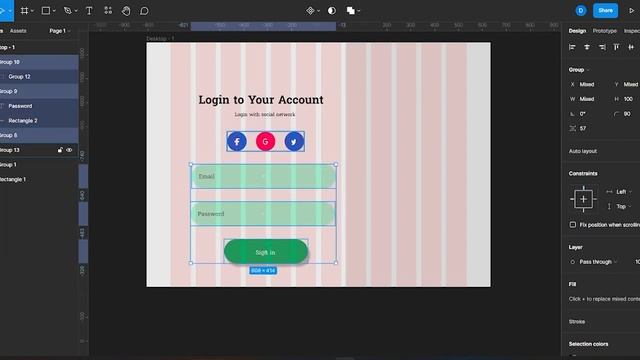Click Align horizontal centers icon
Image resolution: width=640 pixels, height=360 pixels.
(587, 47)
